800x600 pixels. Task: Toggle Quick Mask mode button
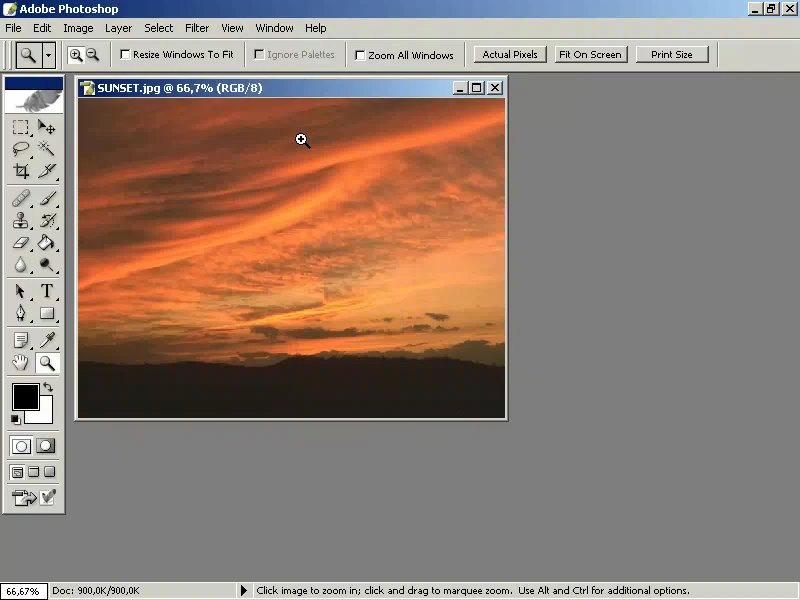[x=45, y=446]
